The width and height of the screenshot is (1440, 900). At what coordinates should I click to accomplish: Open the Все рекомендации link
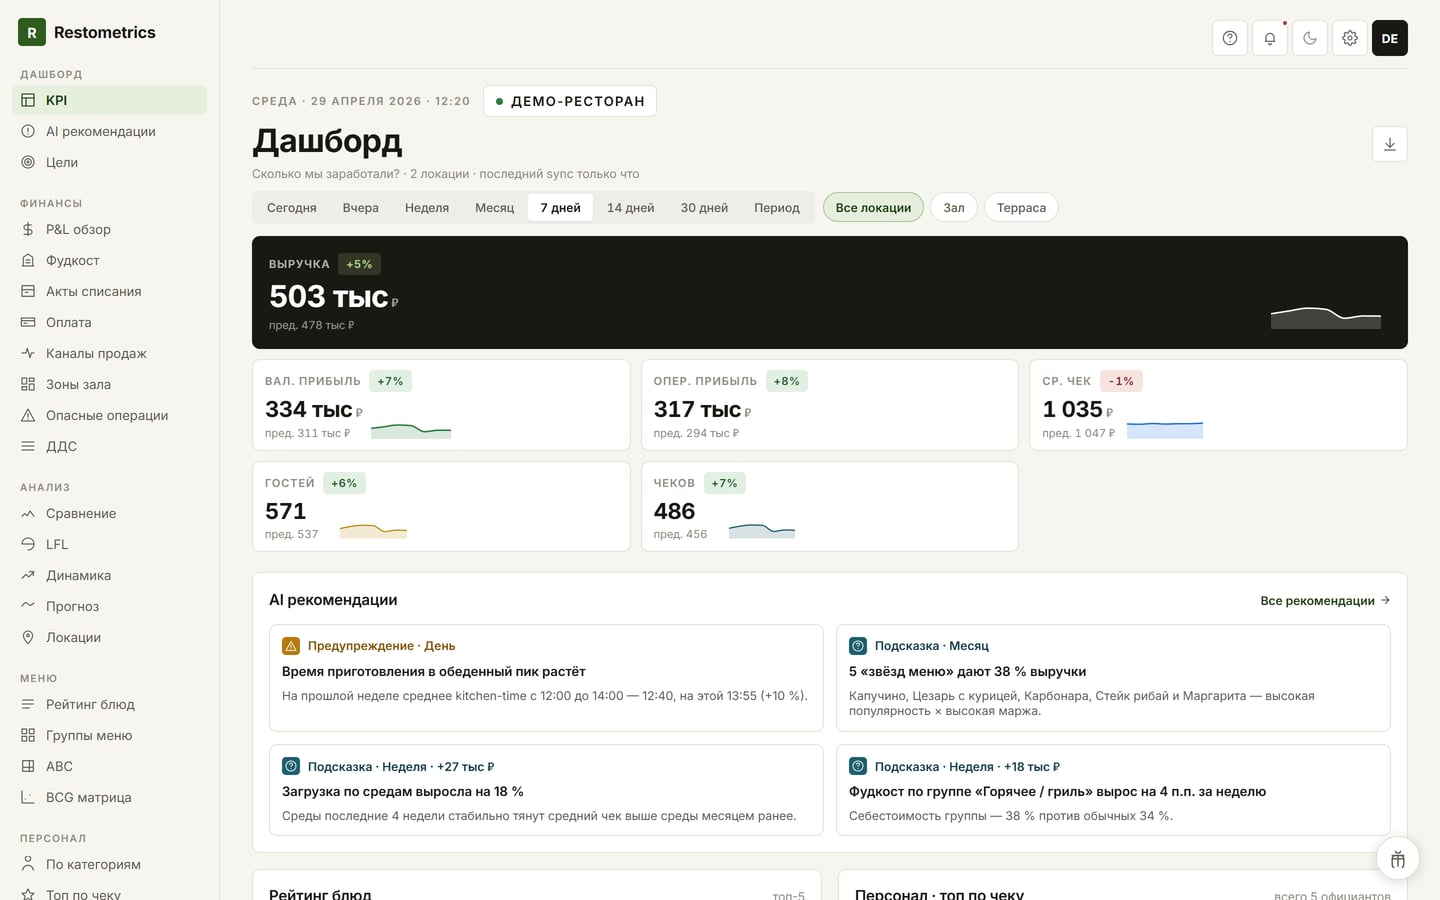click(1325, 600)
